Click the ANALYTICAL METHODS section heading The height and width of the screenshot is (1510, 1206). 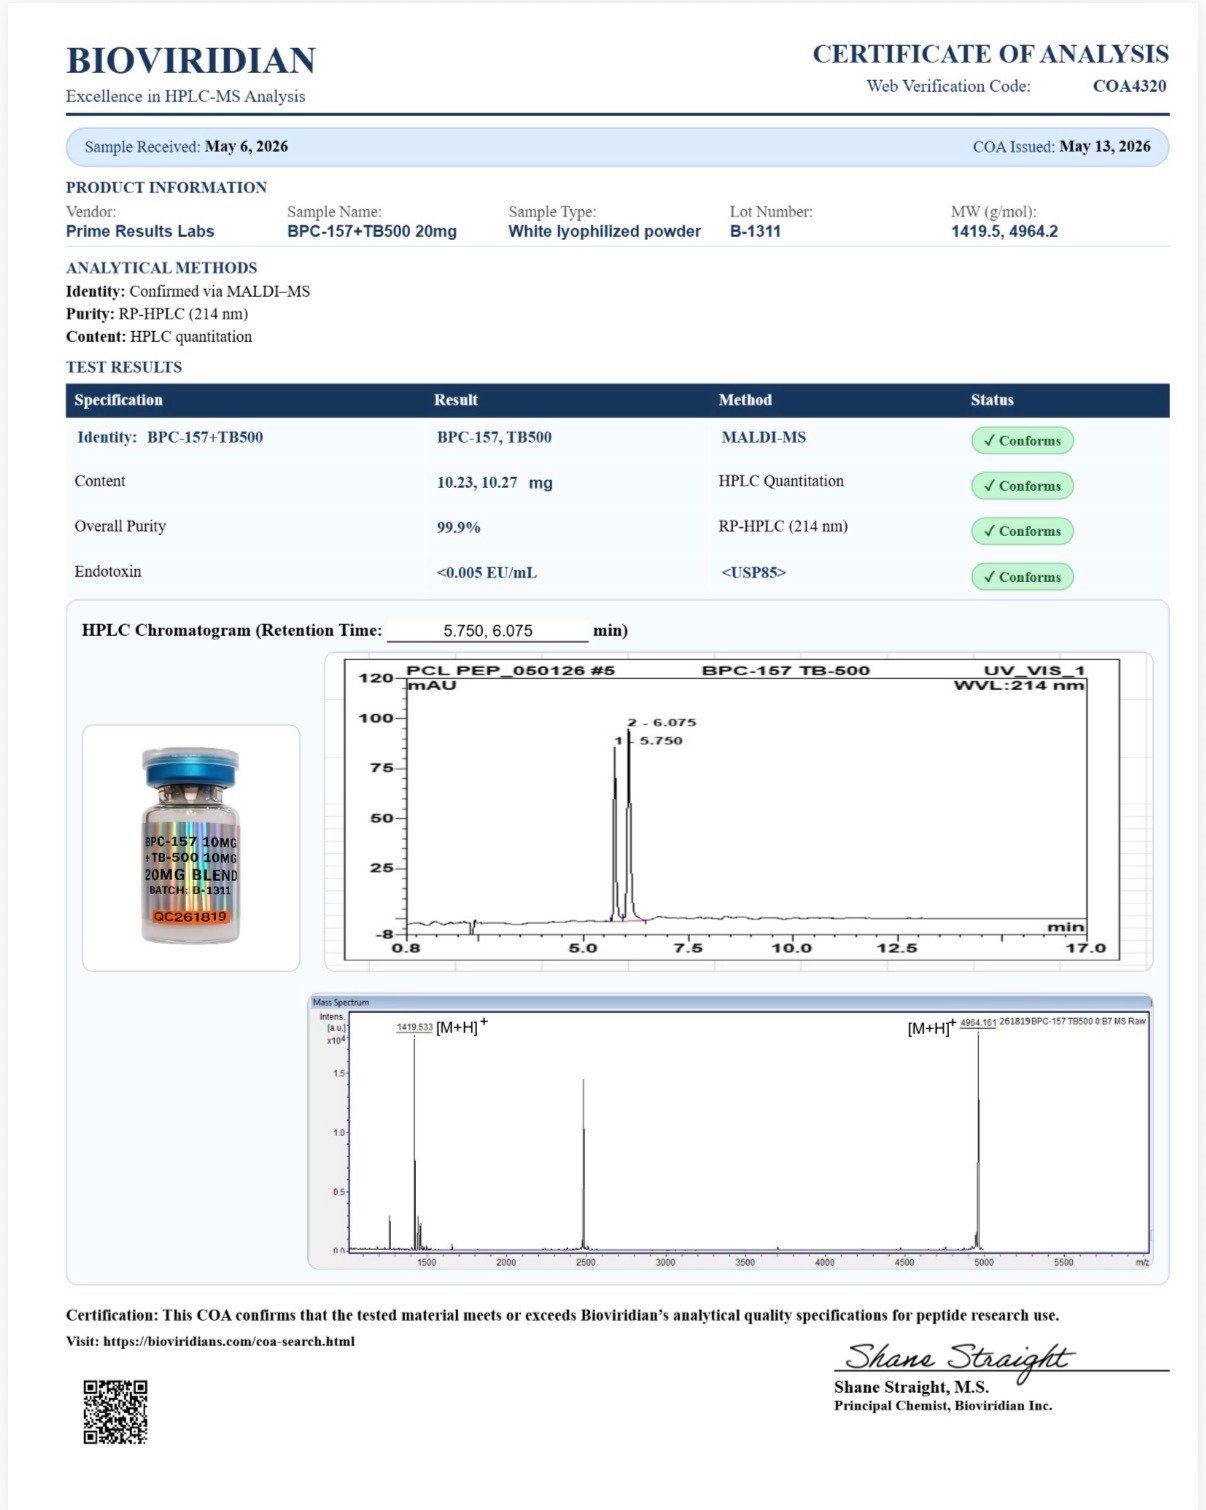click(x=161, y=267)
